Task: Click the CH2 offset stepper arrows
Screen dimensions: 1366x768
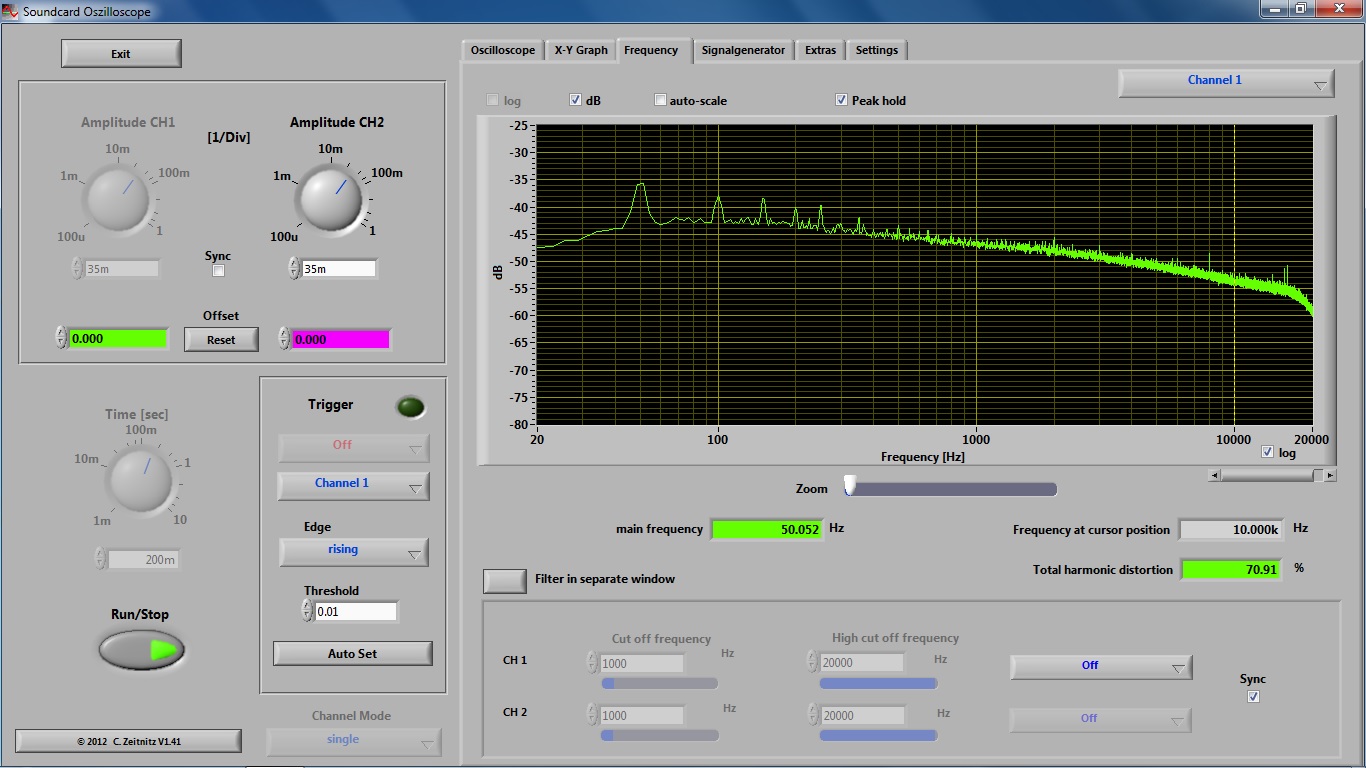Action: pos(284,339)
